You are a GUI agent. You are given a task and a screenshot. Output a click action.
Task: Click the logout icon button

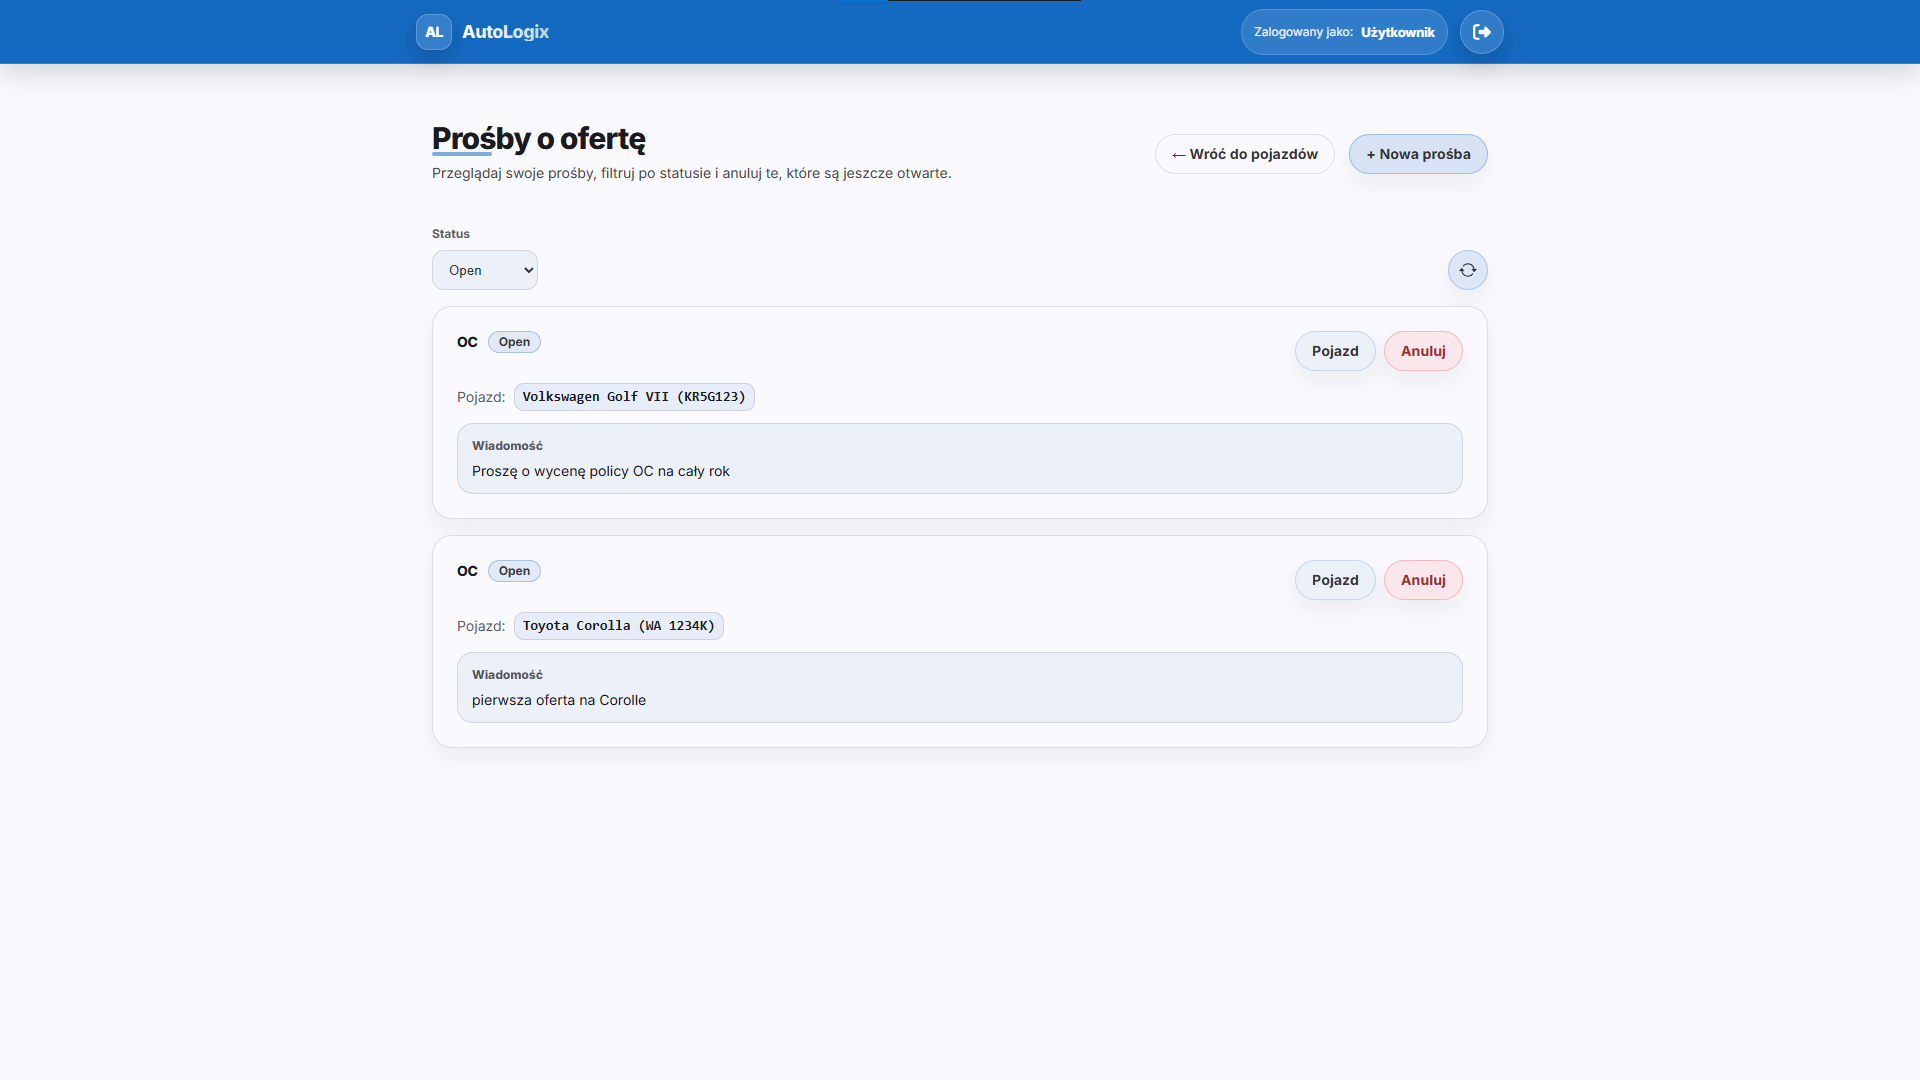1482,32
